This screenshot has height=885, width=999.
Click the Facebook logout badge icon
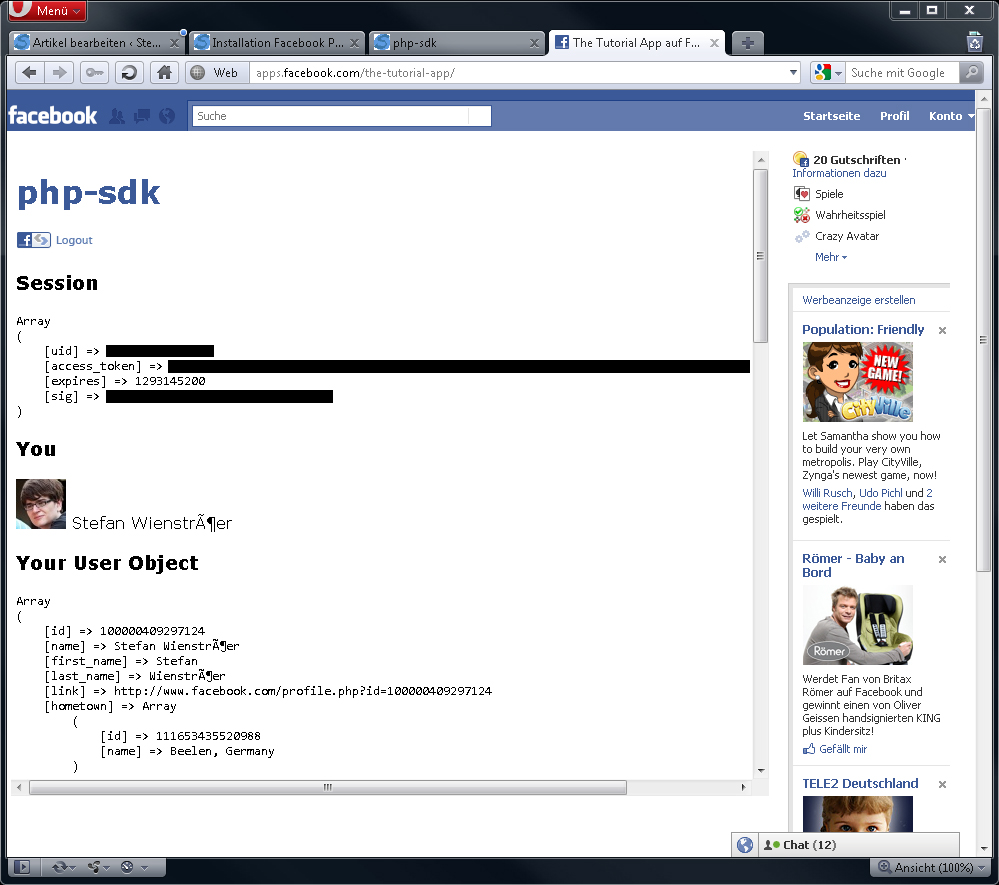click(34, 240)
